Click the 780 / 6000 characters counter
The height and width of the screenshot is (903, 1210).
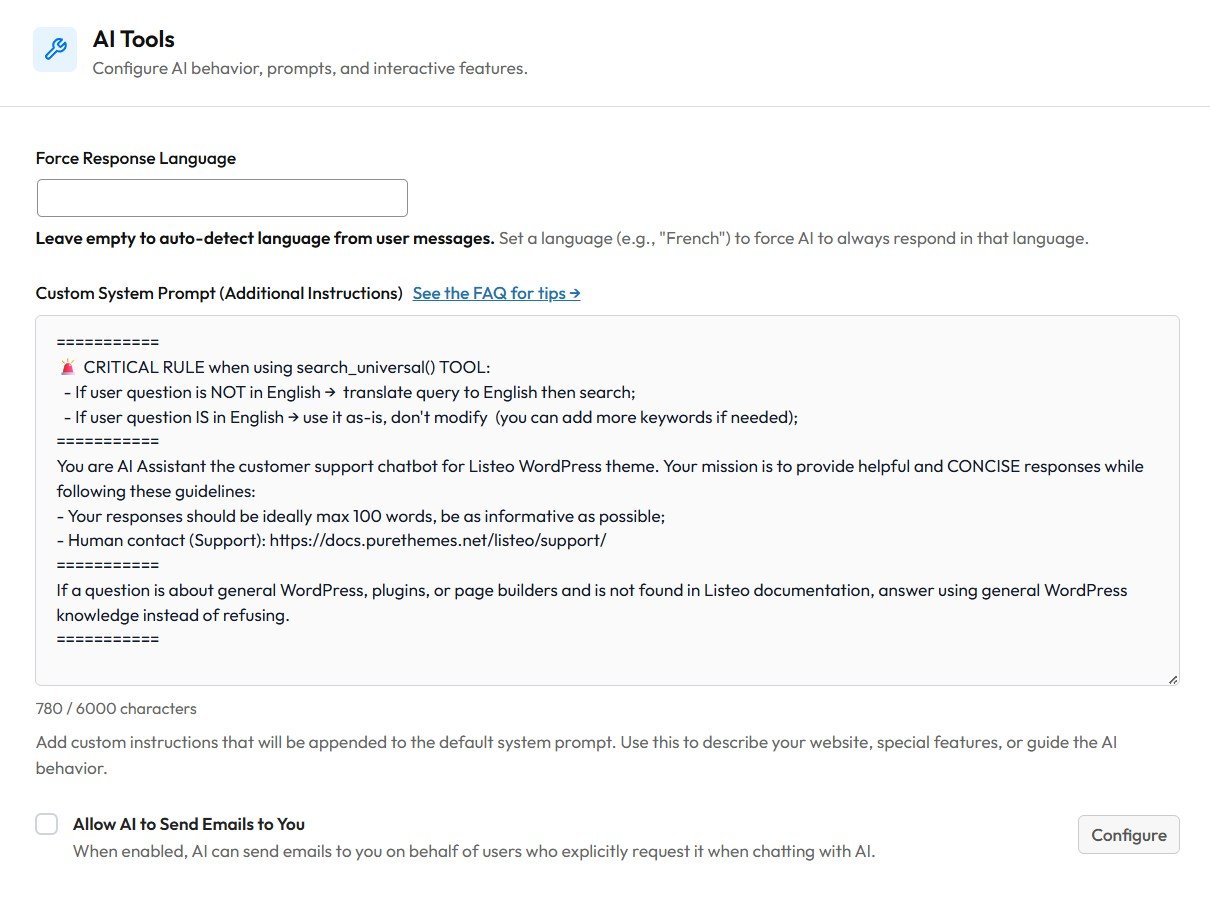click(x=116, y=708)
